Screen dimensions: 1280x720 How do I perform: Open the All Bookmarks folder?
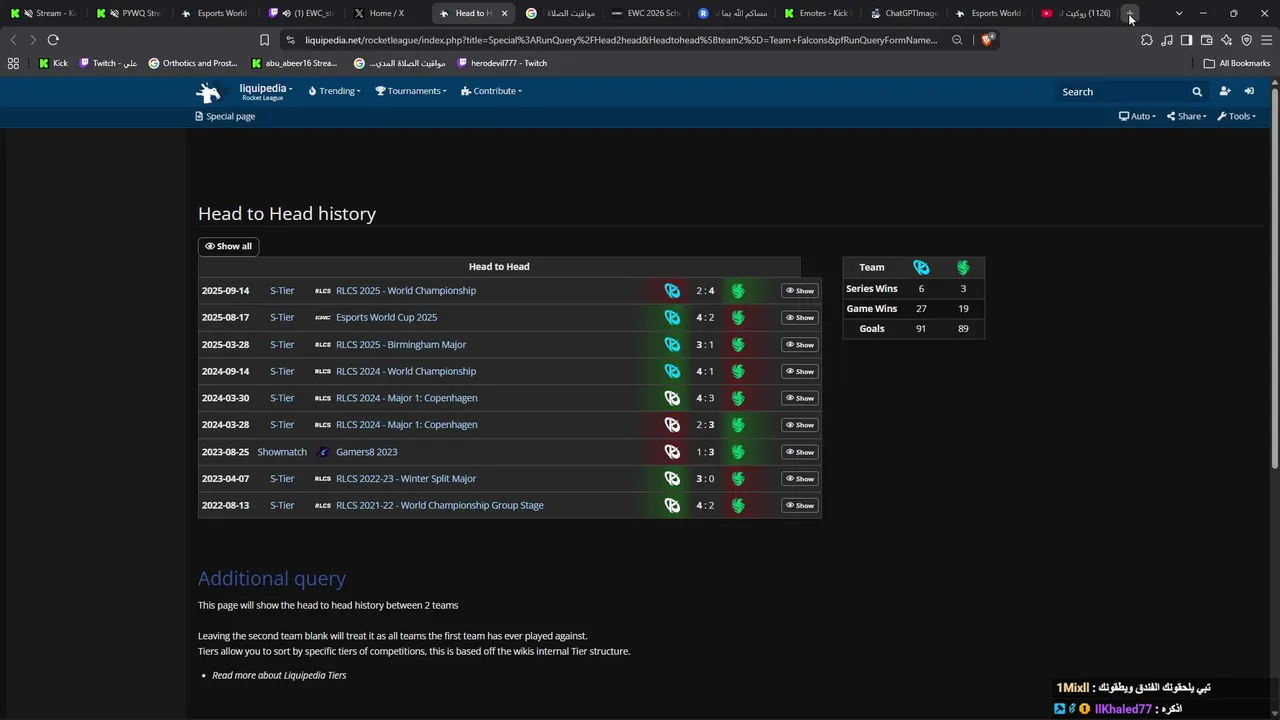coord(1237,63)
